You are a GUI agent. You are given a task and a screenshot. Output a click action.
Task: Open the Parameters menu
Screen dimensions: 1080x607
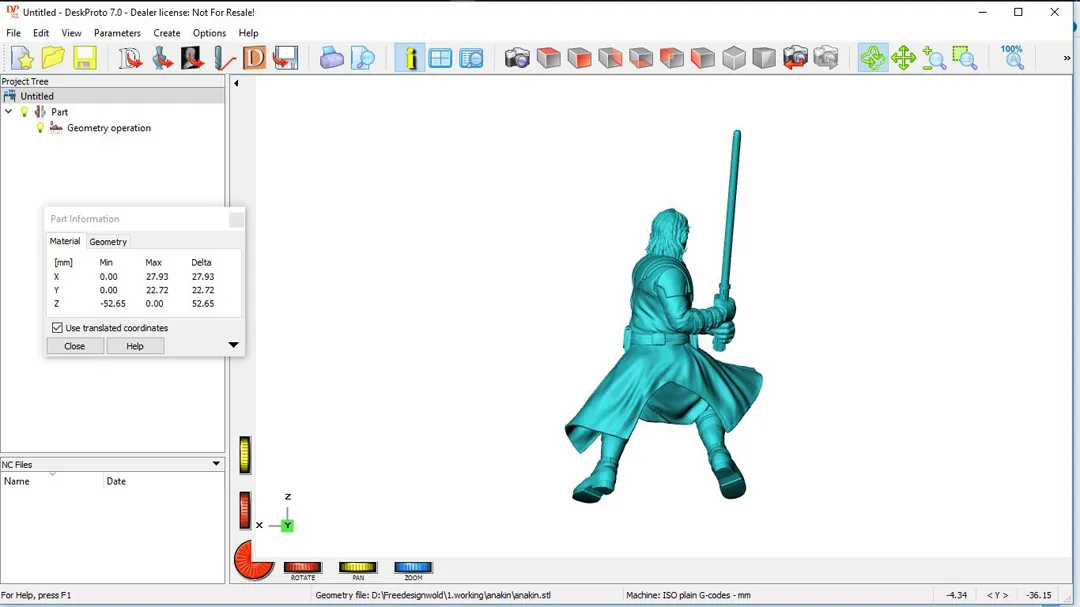click(117, 33)
